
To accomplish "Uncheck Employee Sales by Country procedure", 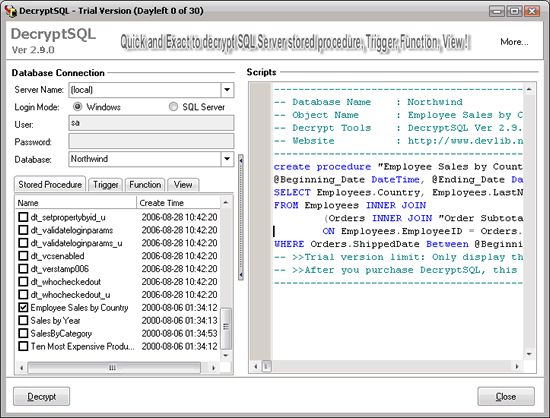I will [x=23, y=308].
